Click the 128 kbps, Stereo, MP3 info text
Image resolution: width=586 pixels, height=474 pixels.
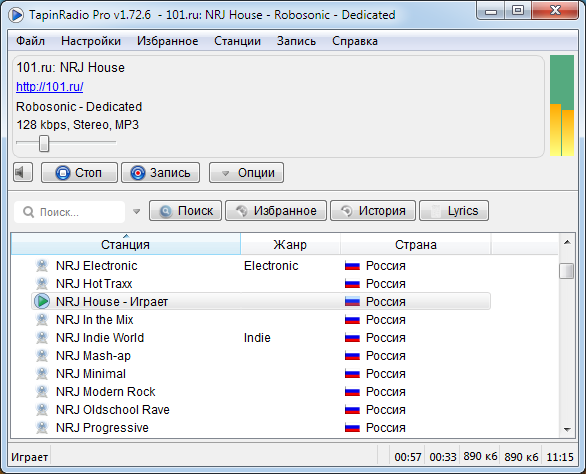point(77,124)
